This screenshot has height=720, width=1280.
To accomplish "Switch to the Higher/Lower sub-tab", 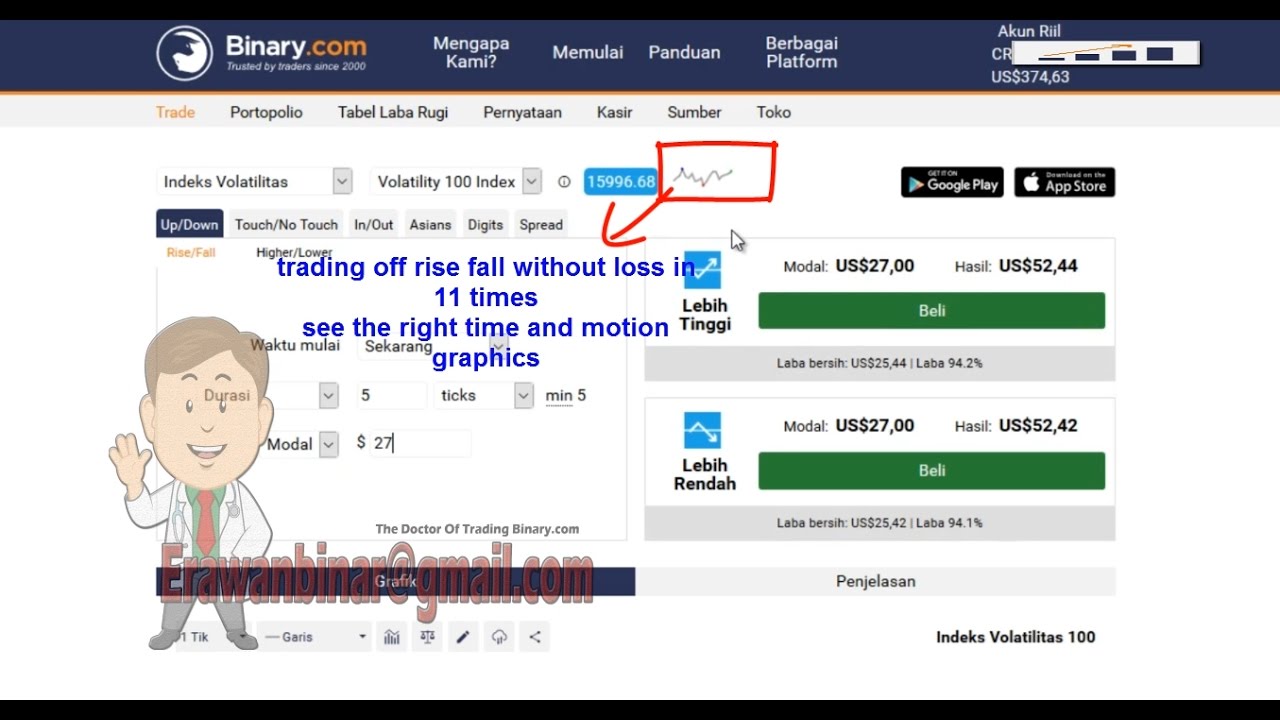I will (x=294, y=253).
